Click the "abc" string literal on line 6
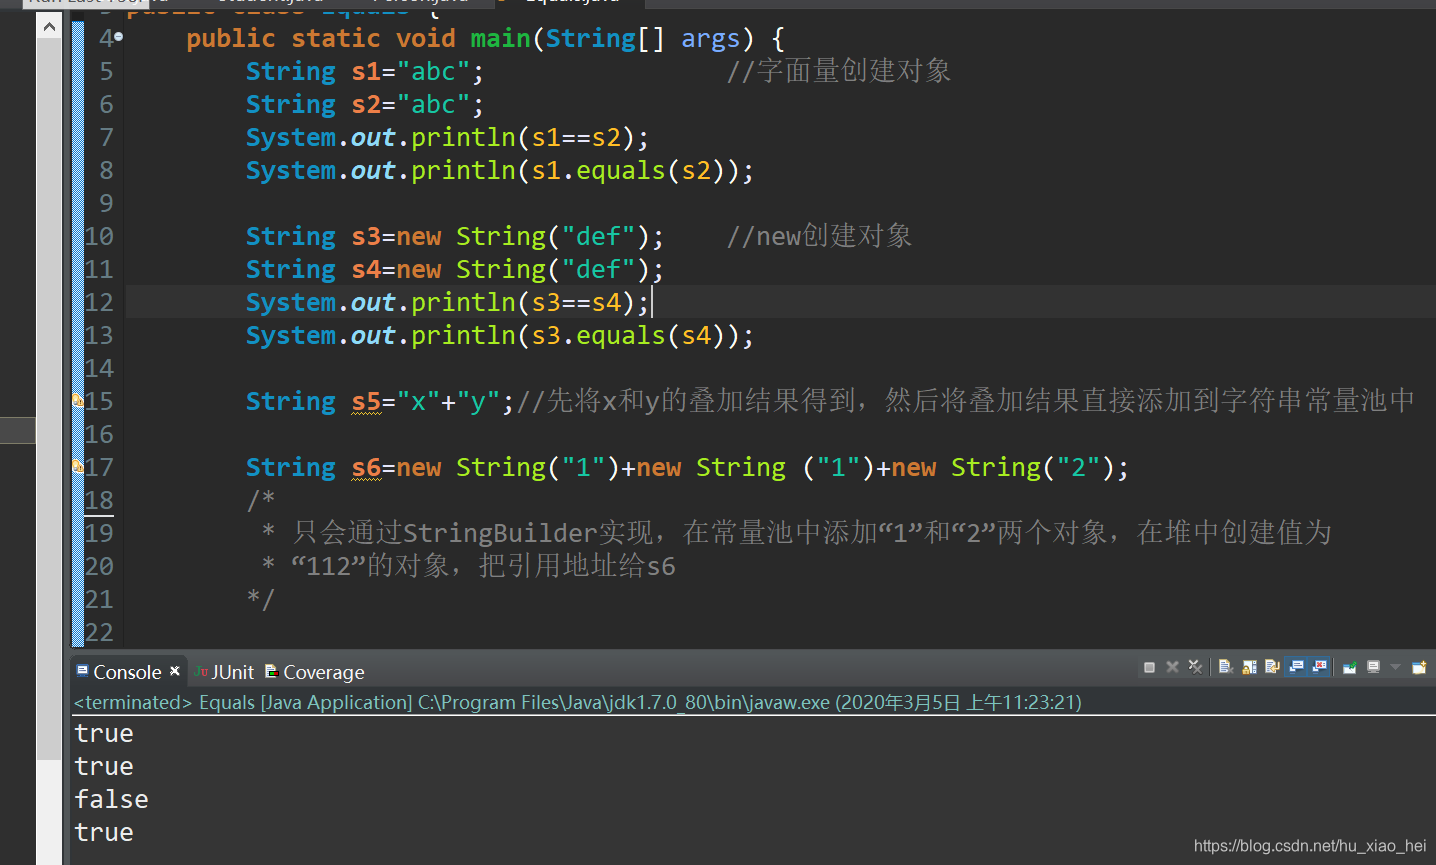The image size is (1436, 865). click(433, 104)
